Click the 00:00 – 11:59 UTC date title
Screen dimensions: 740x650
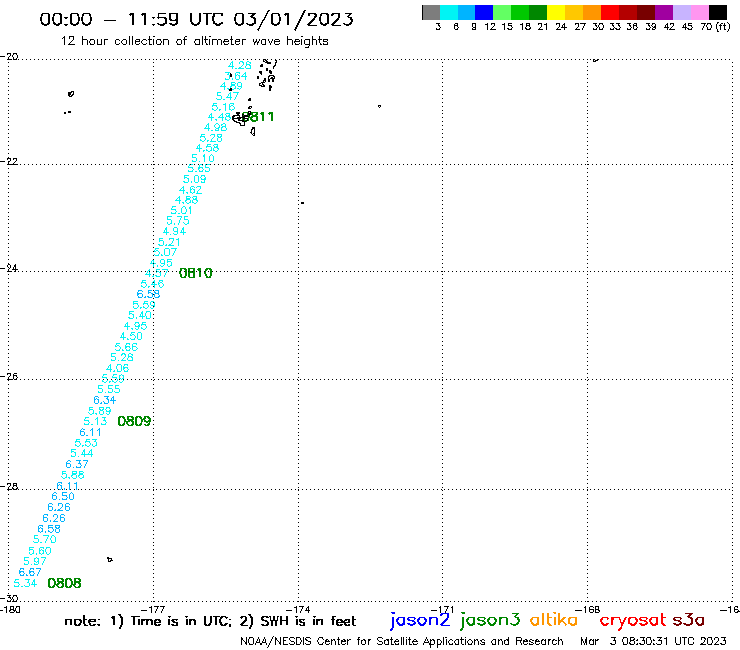[x=196, y=20]
